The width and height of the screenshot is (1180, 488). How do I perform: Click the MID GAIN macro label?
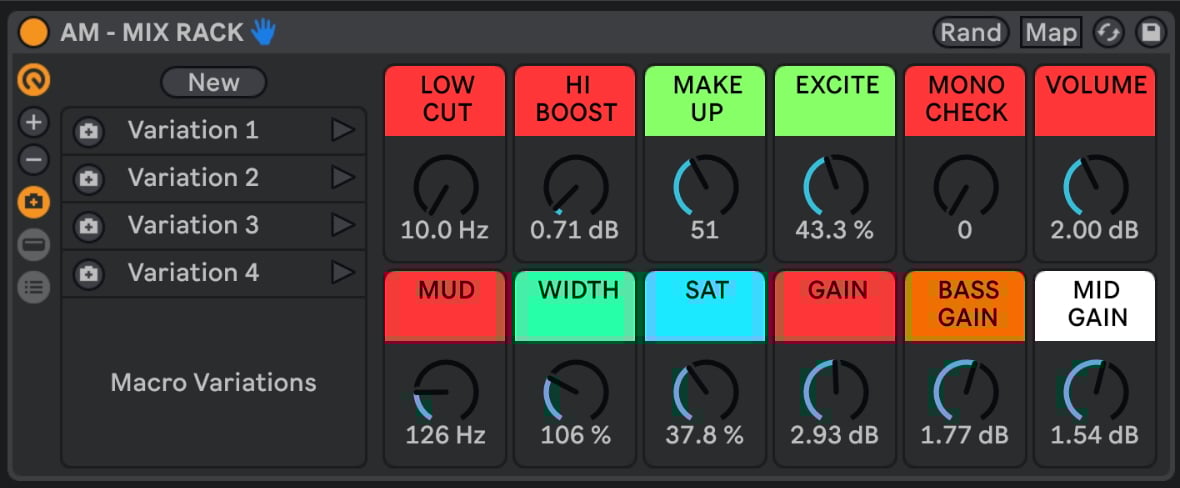pyautogui.click(x=1095, y=307)
